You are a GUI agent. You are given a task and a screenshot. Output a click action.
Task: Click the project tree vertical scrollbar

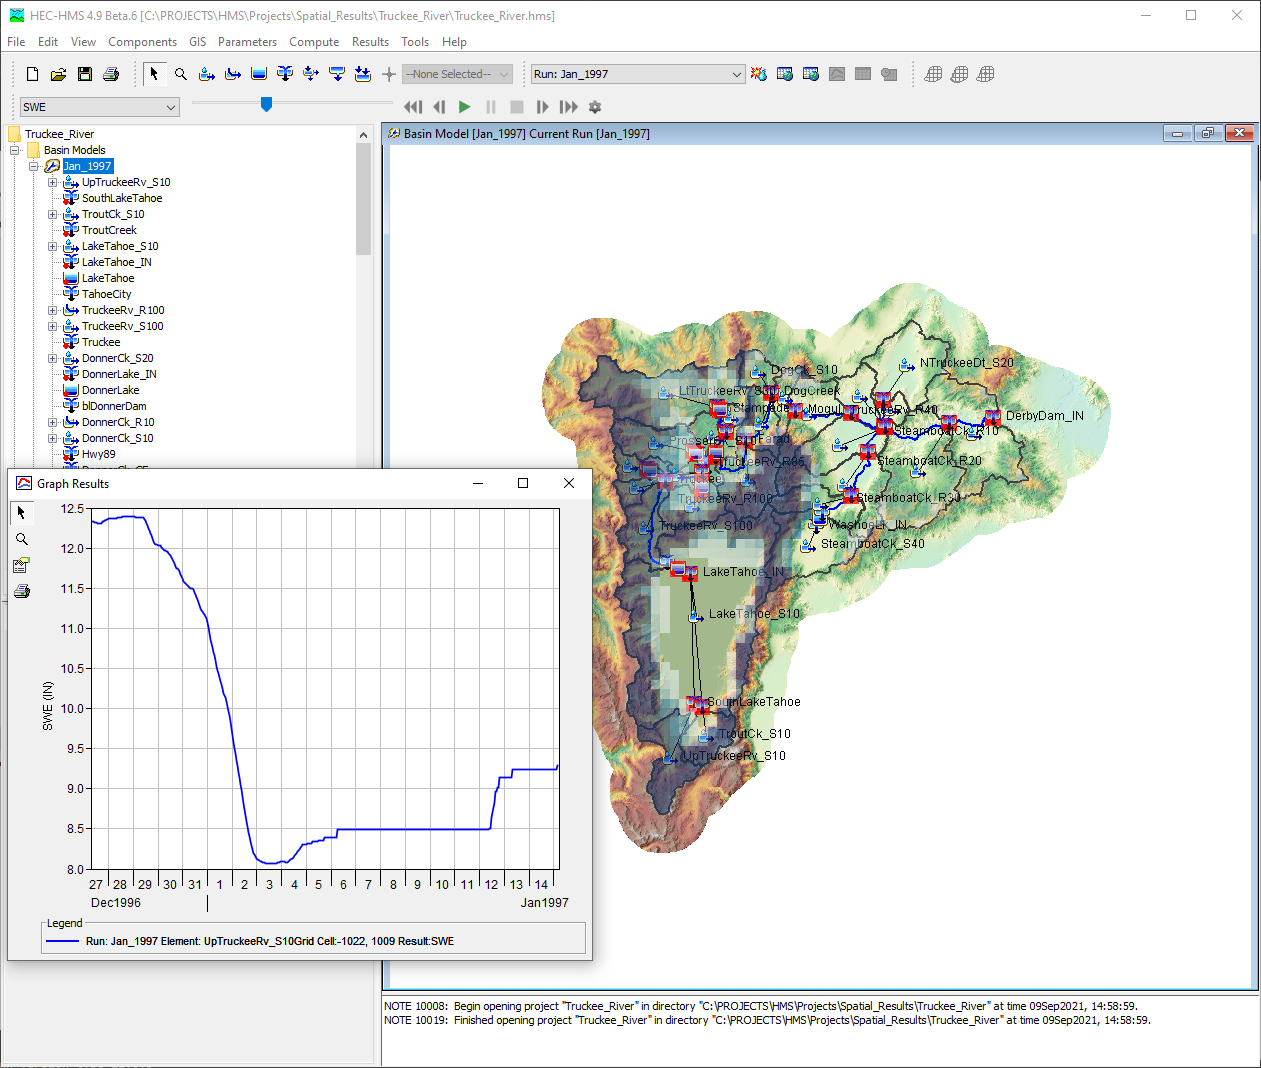[x=363, y=198]
